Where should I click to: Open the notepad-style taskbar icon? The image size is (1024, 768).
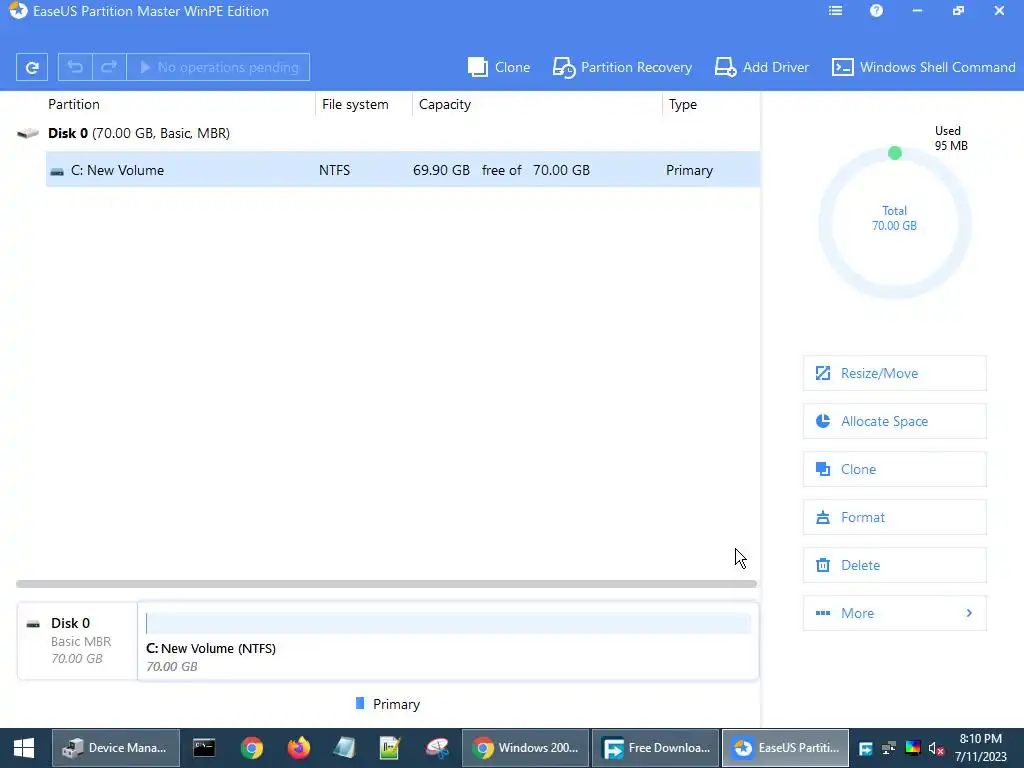pyautogui.click(x=344, y=748)
